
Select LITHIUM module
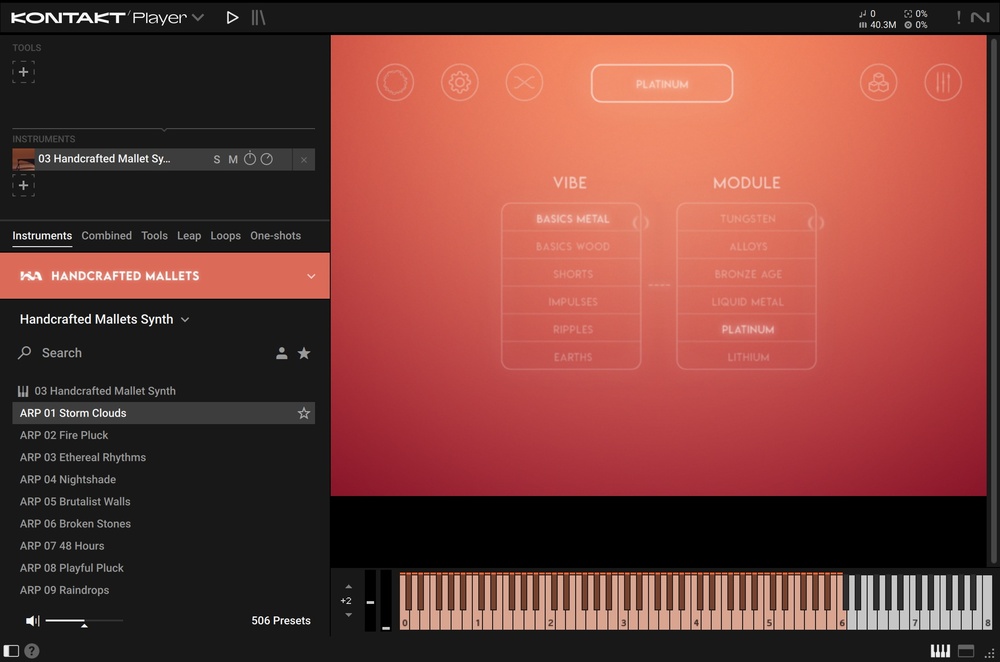click(747, 357)
